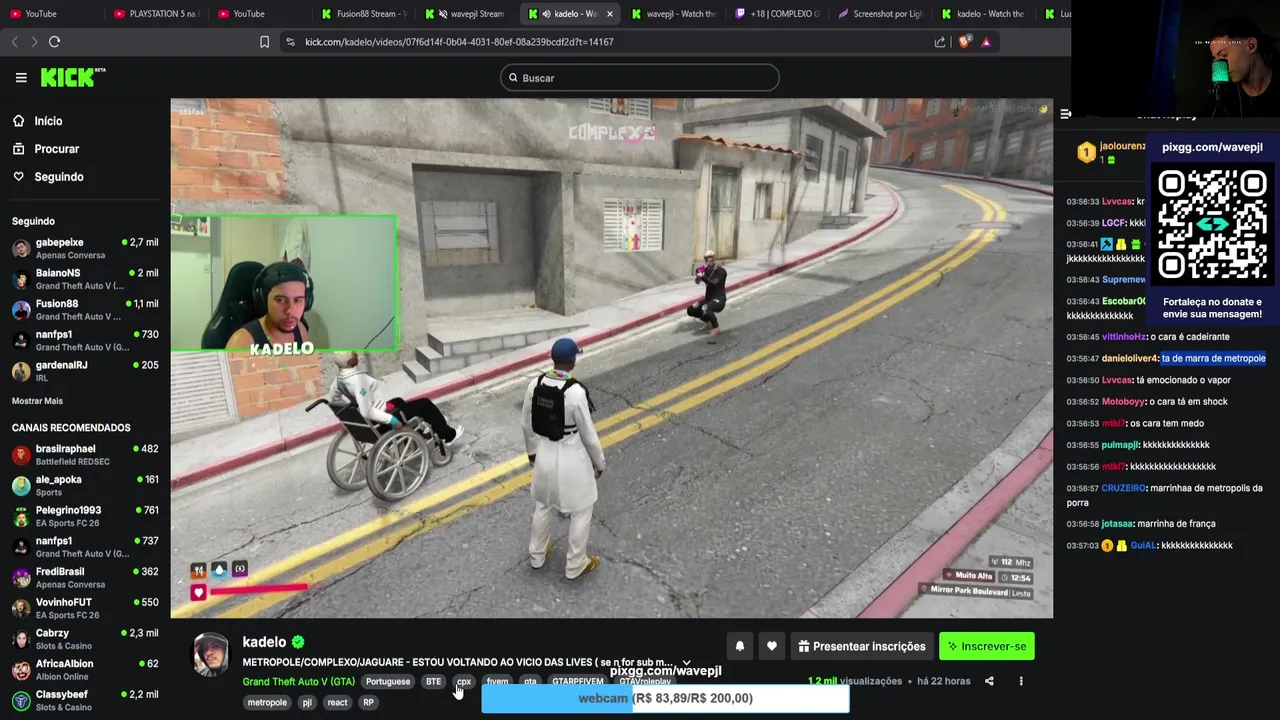The height and width of the screenshot is (720, 1280).
Task: Collapse chat panel icon
Action: [x=1065, y=114]
